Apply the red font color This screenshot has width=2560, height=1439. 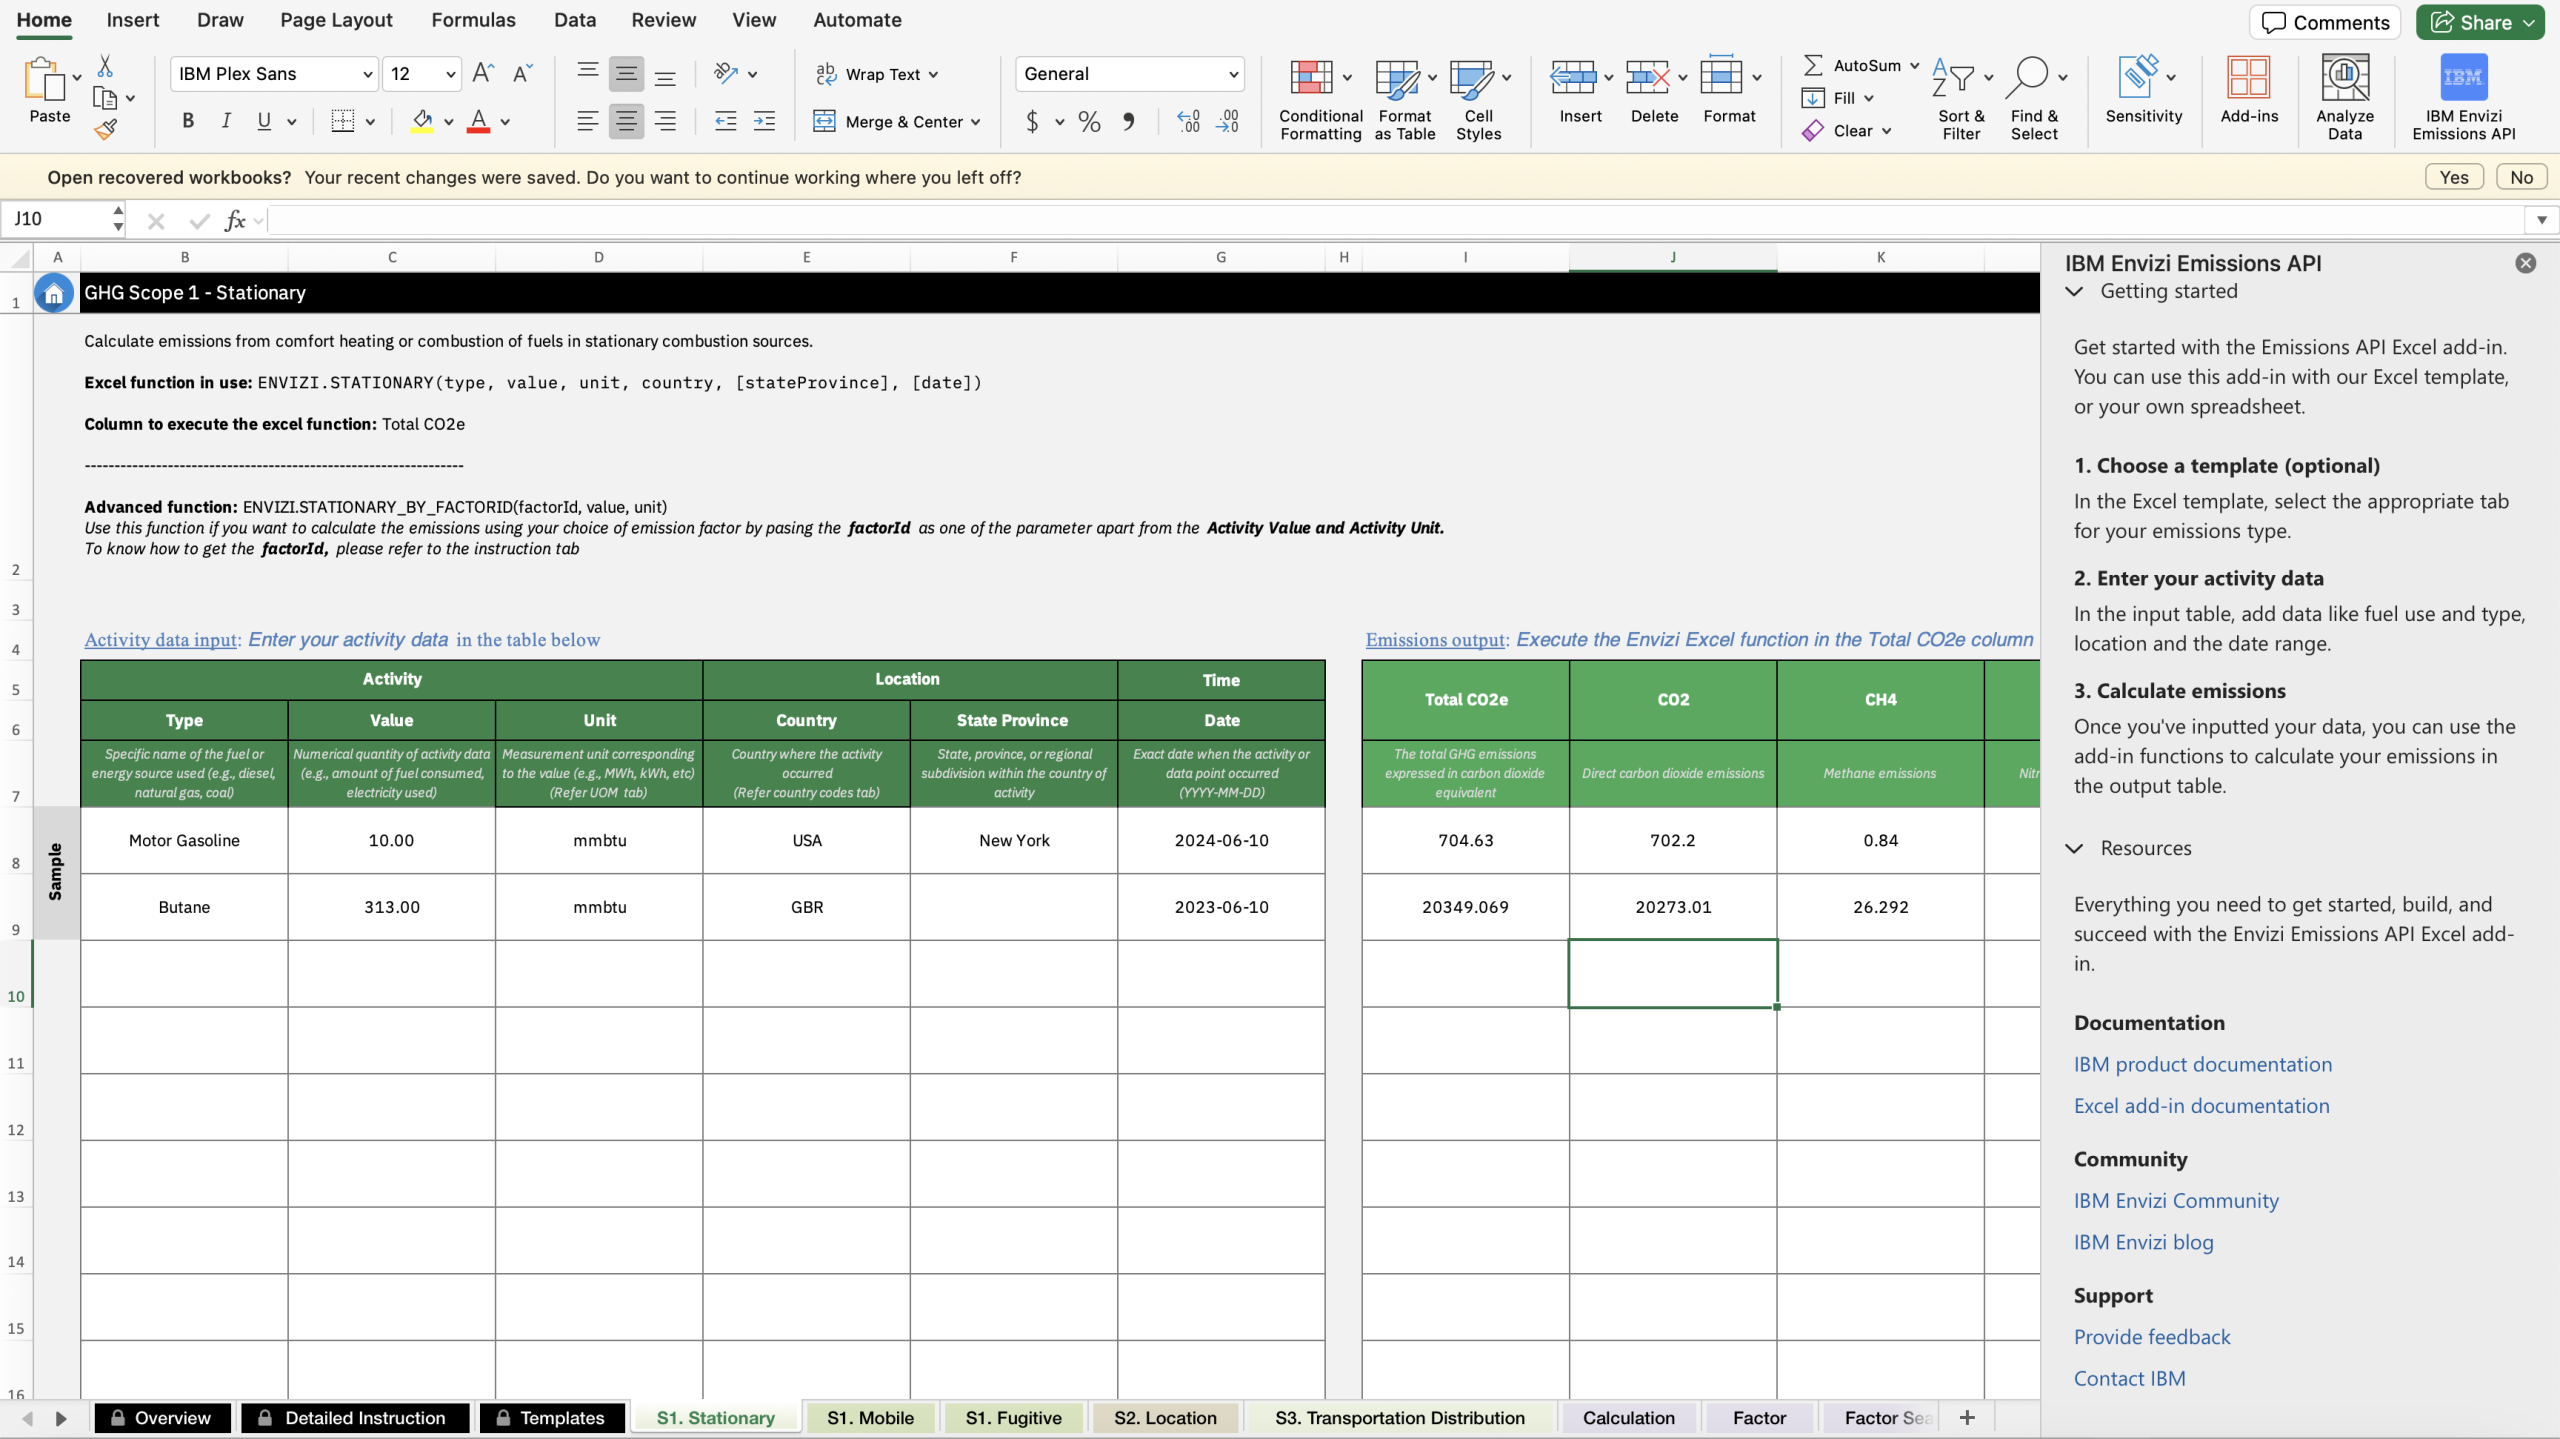coord(479,121)
